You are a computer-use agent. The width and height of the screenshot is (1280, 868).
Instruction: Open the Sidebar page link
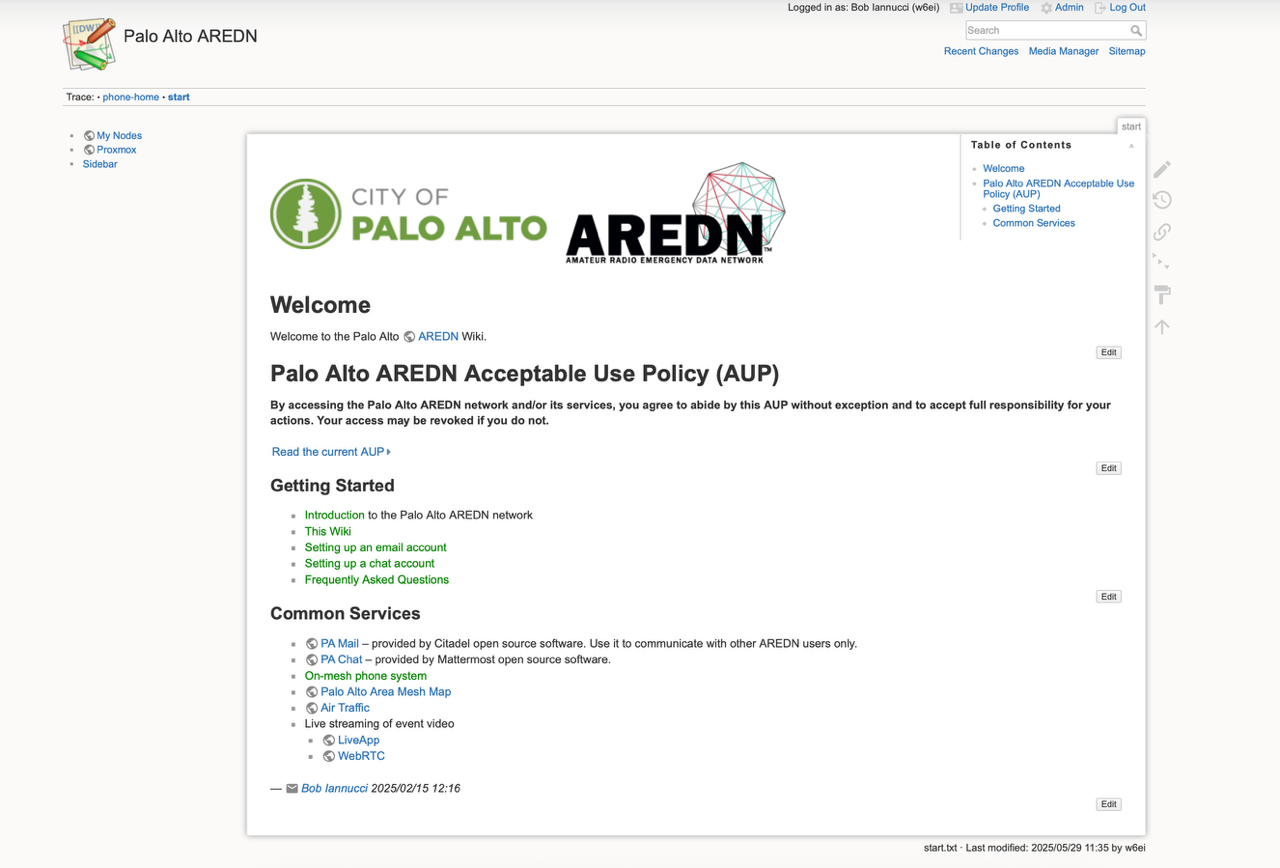100,164
